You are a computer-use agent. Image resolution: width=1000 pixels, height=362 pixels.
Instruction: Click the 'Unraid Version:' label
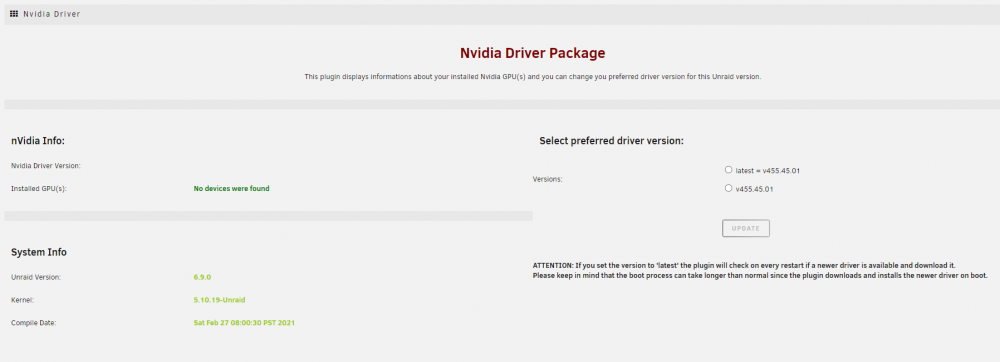36,277
